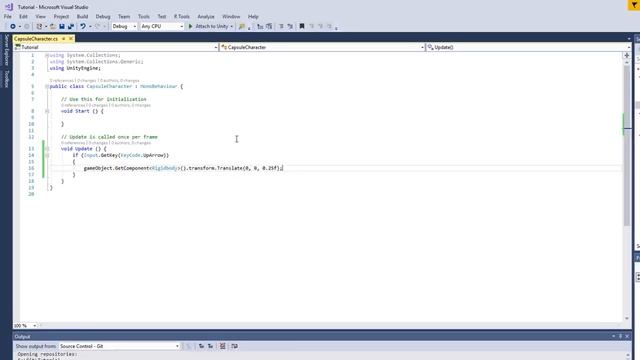Open the Project menu
640x360 pixels.
(61, 17)
